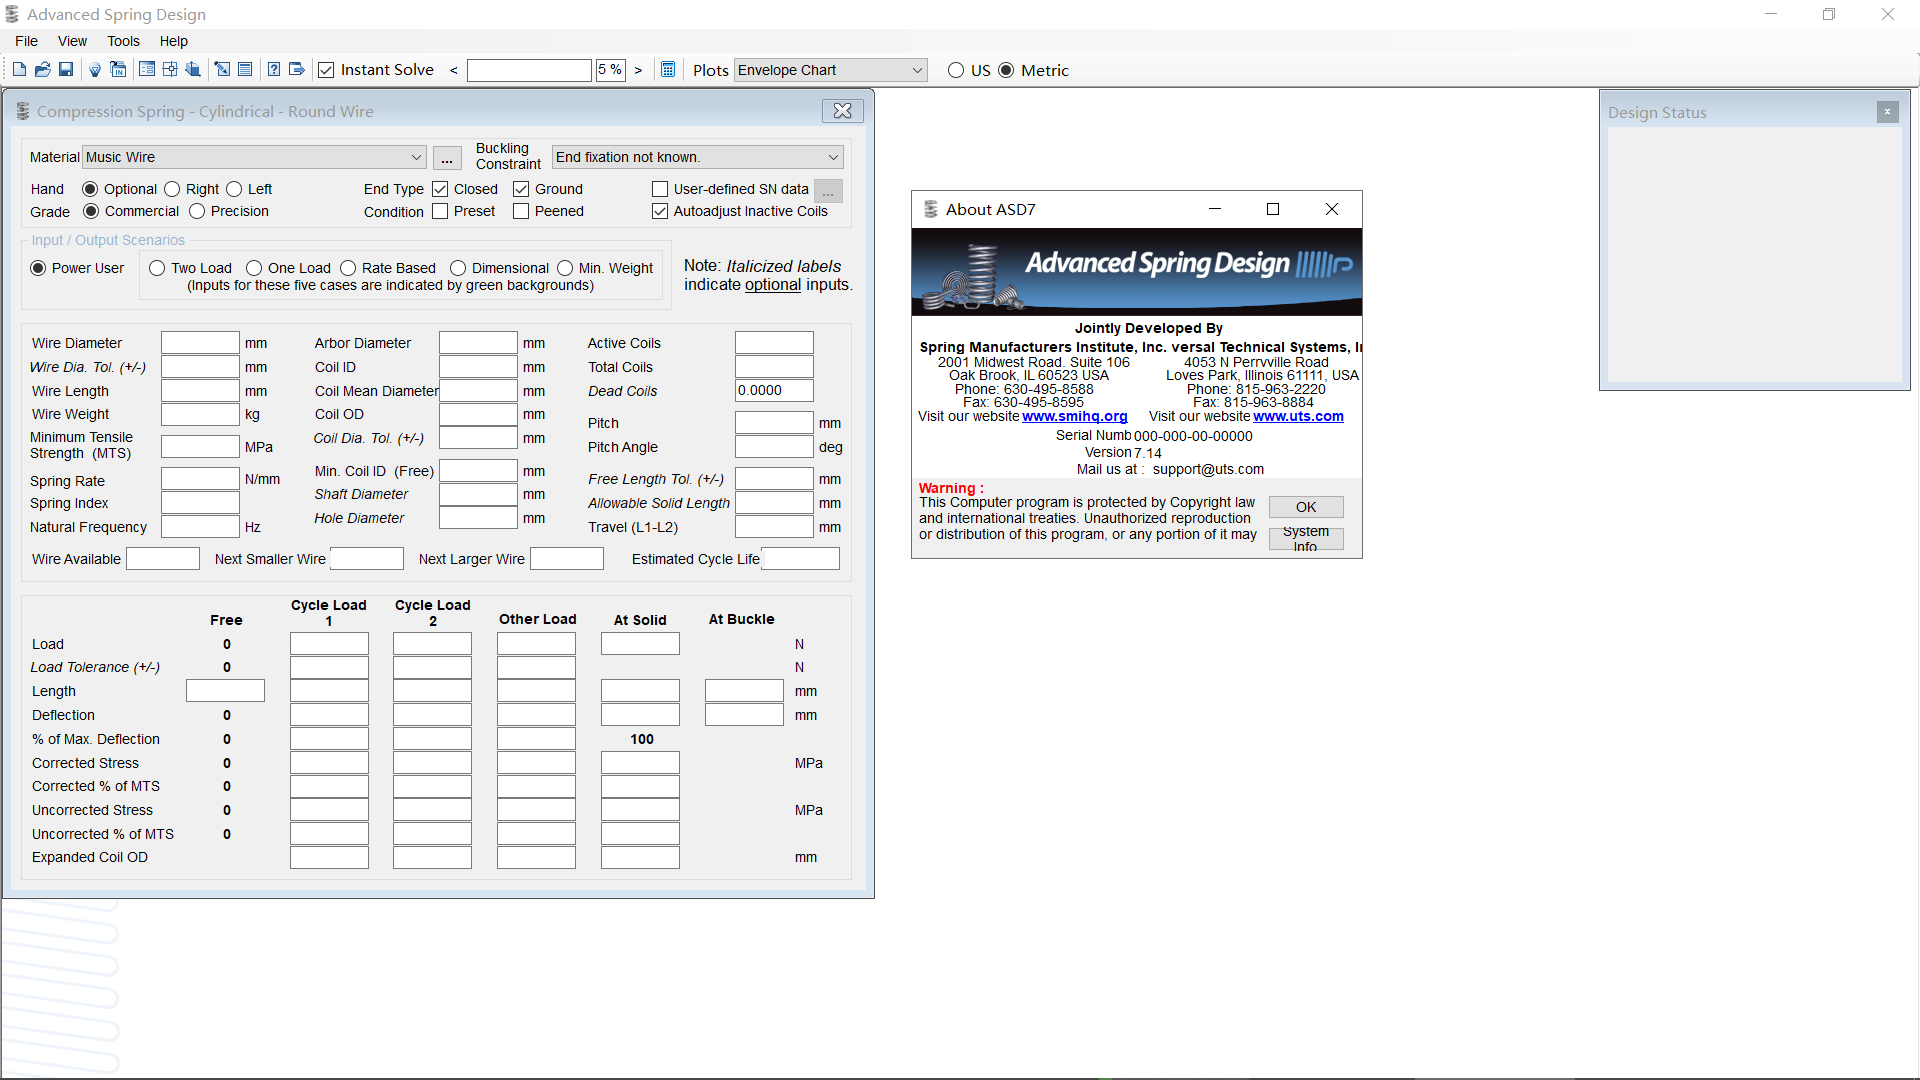Toggle the Instant Solve checkbox
Viewport: 1920px width, 1080px height.
coord(326,70)
